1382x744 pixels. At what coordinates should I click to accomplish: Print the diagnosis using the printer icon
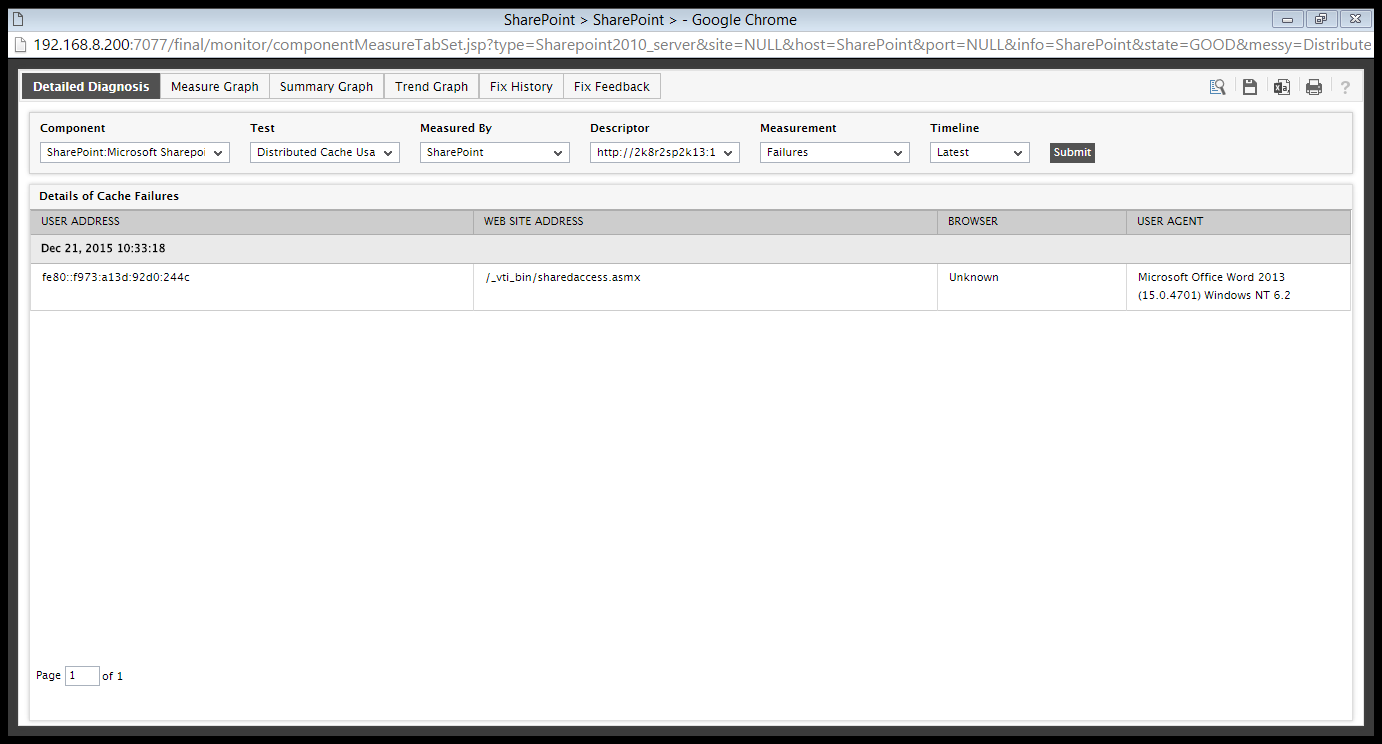(x=1314, y=87)
